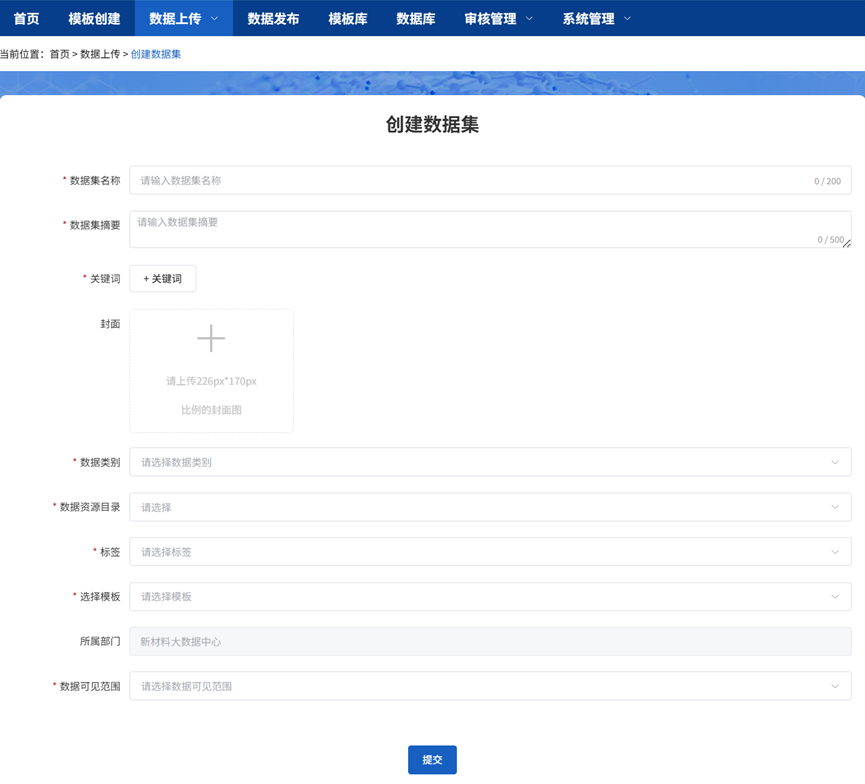Screen dimensions: 865x784
Task: Open the 数据发布 menu item
Action: [x=274, y=17]
